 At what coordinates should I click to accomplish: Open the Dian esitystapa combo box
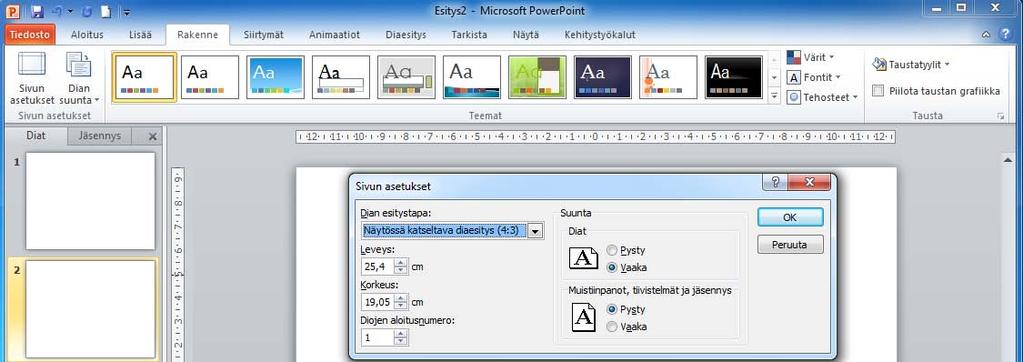click(452, 230)
